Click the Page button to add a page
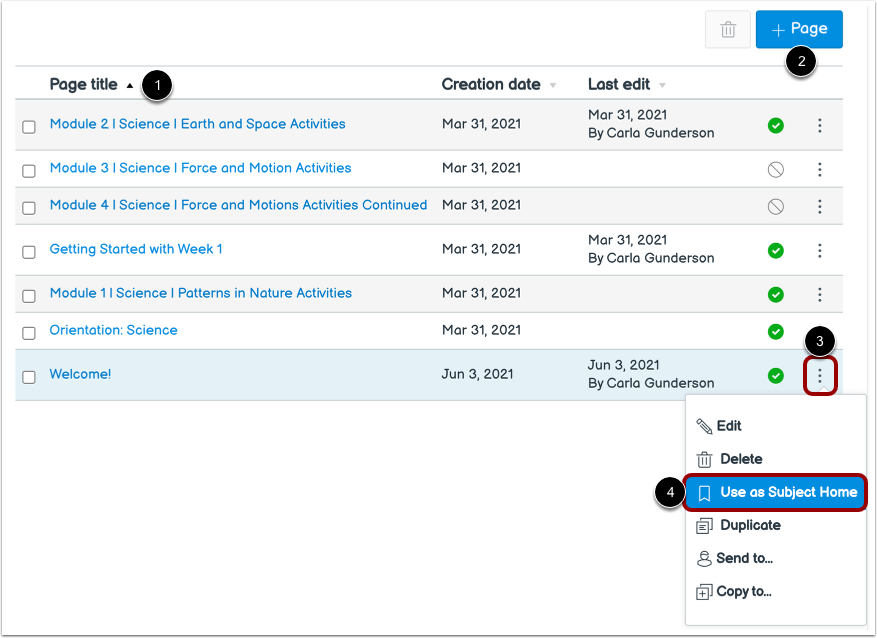 [x=799, y=29]
